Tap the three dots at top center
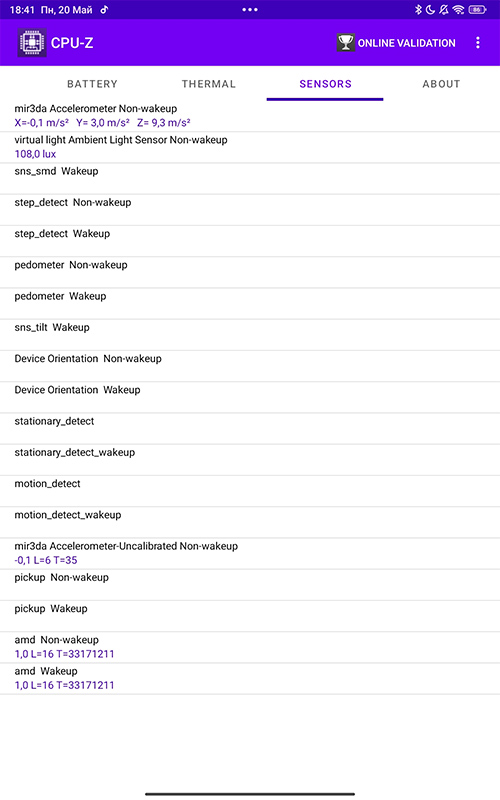The height and width of the screenshot is (800, 500). pos(250,10)
